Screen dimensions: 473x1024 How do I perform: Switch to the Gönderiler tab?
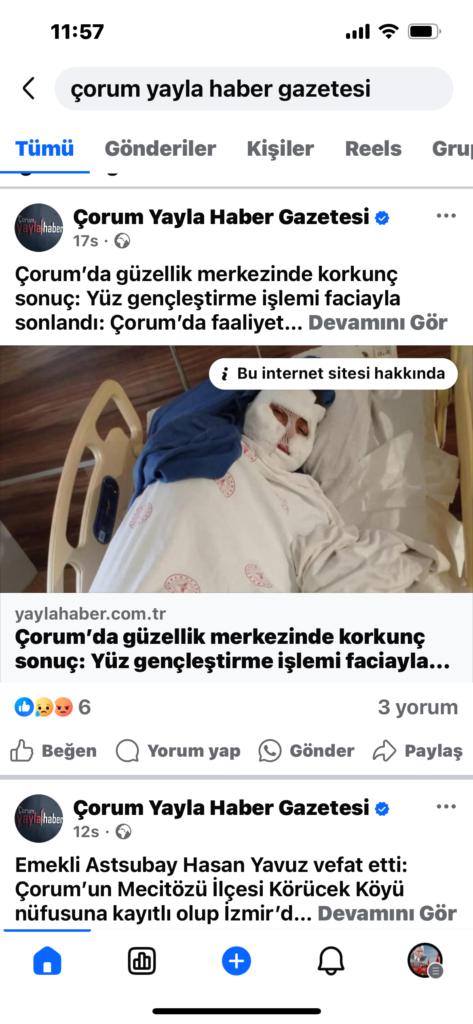coord(160,148)
